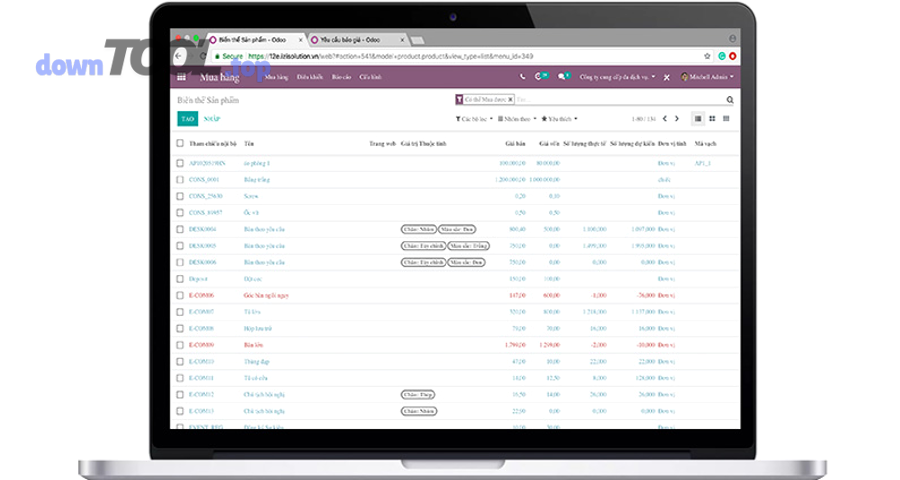Viewport: 900px width, 480px height.
Task: Go to previous page arrow
Action: (664, 119)
